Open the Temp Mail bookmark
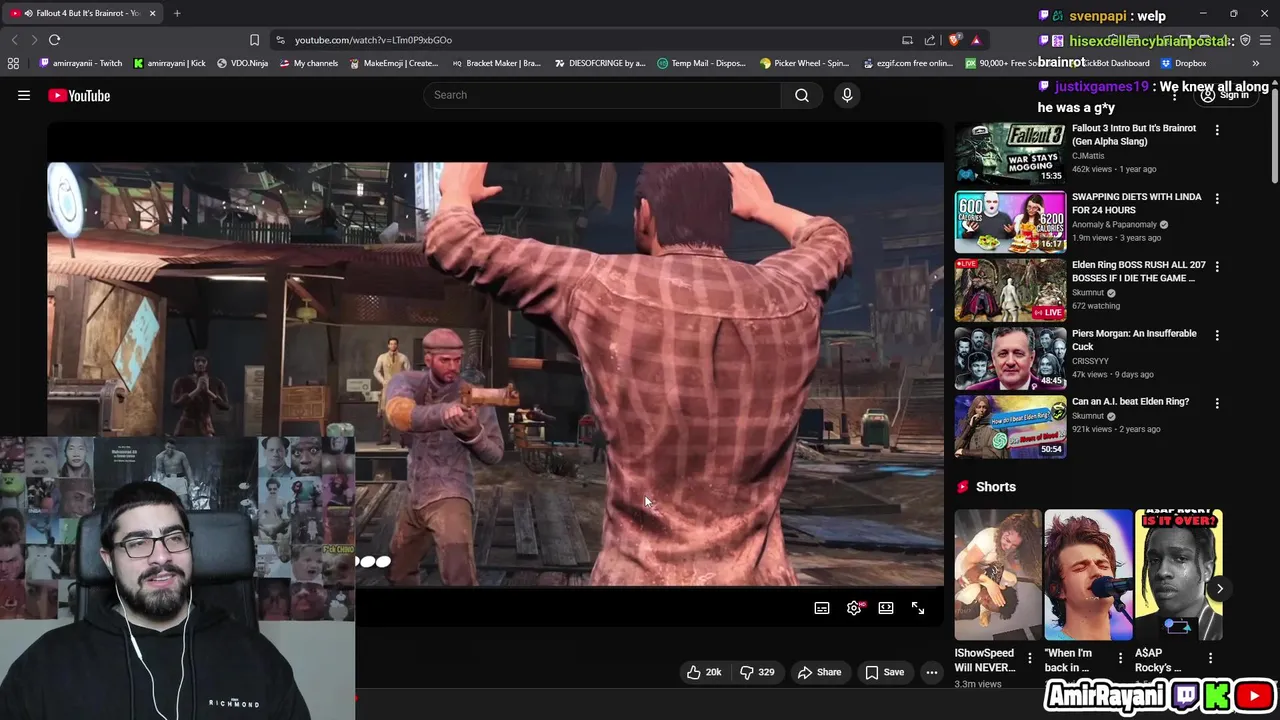The width and height of the screenshot is (1280, 720). pyautogui.click(x=701, y=63)
